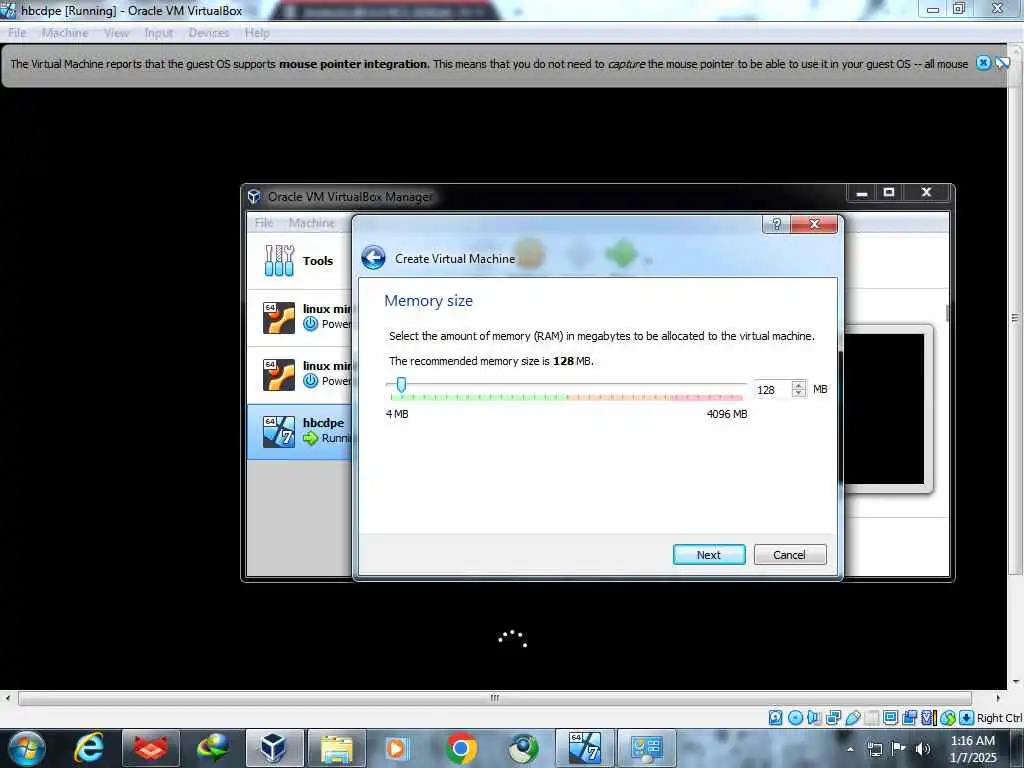Click the memory size 128 MB input field
The height and width of the screenshot is (768, 1024).
tap(772, 389)
